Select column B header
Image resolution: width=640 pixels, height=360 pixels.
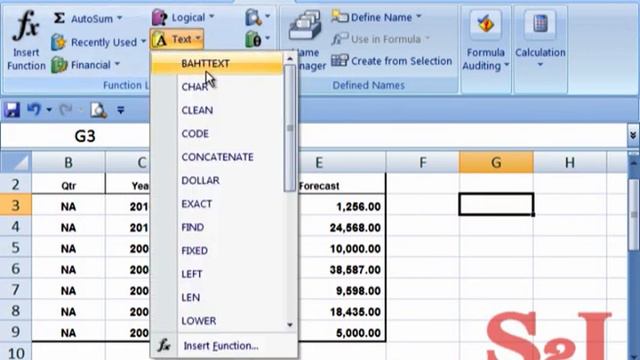pyautogui.click(x=69, y=162)
